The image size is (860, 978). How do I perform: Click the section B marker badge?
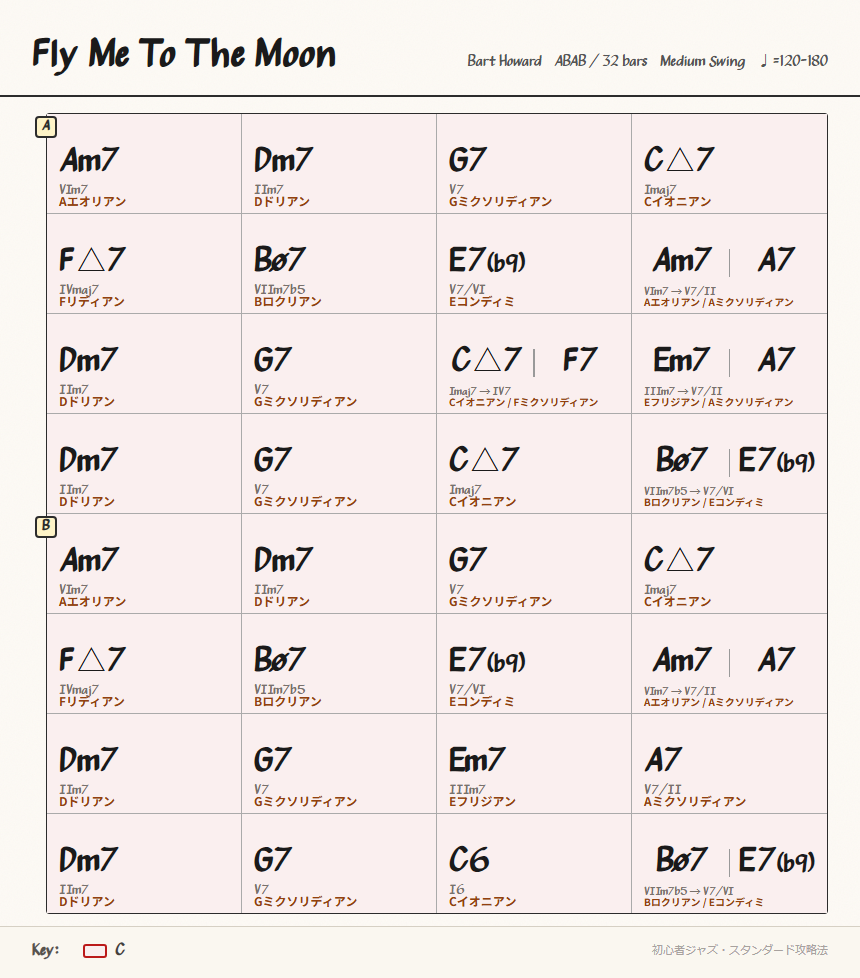click(46, 526)
